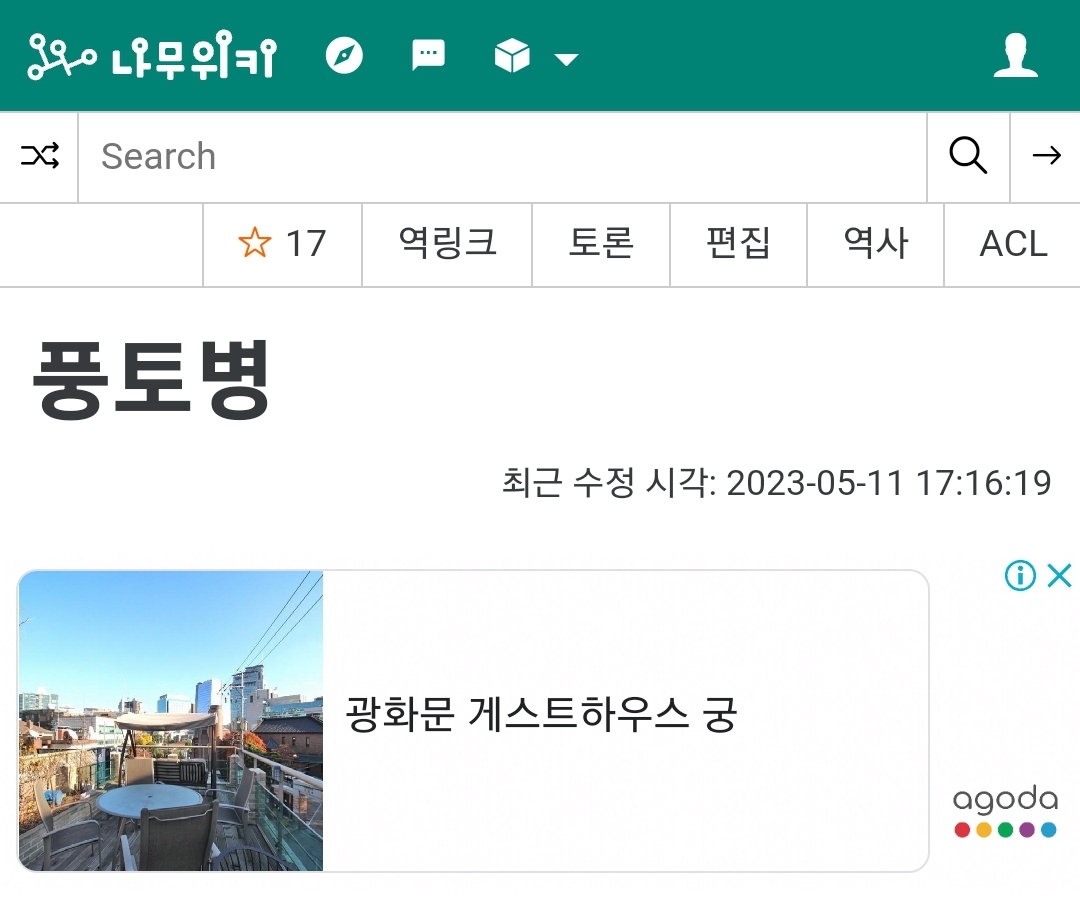The image size is (1080, 915).
Task: Focus the Search input field
Action: click(502, 157)
